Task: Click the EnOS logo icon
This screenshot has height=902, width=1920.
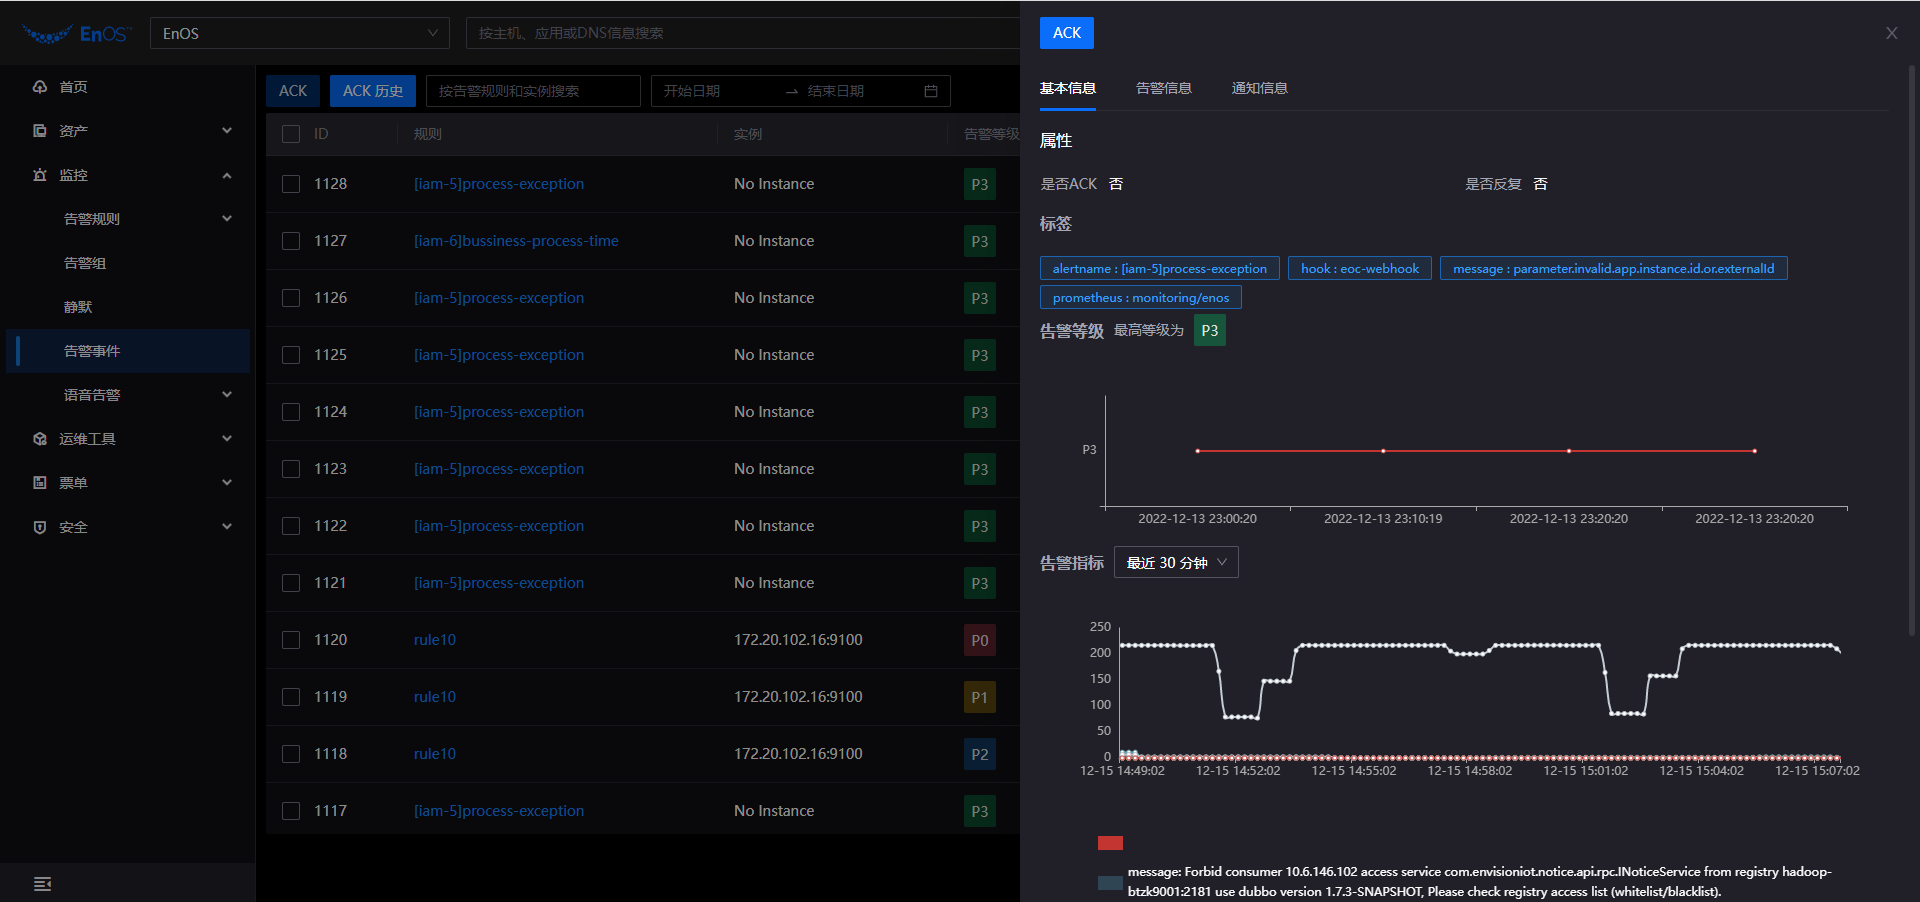Action: pos(75,34)
